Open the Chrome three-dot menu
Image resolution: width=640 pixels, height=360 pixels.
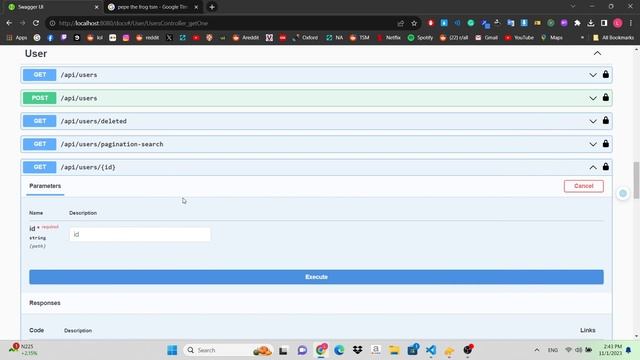coord(631,23)
